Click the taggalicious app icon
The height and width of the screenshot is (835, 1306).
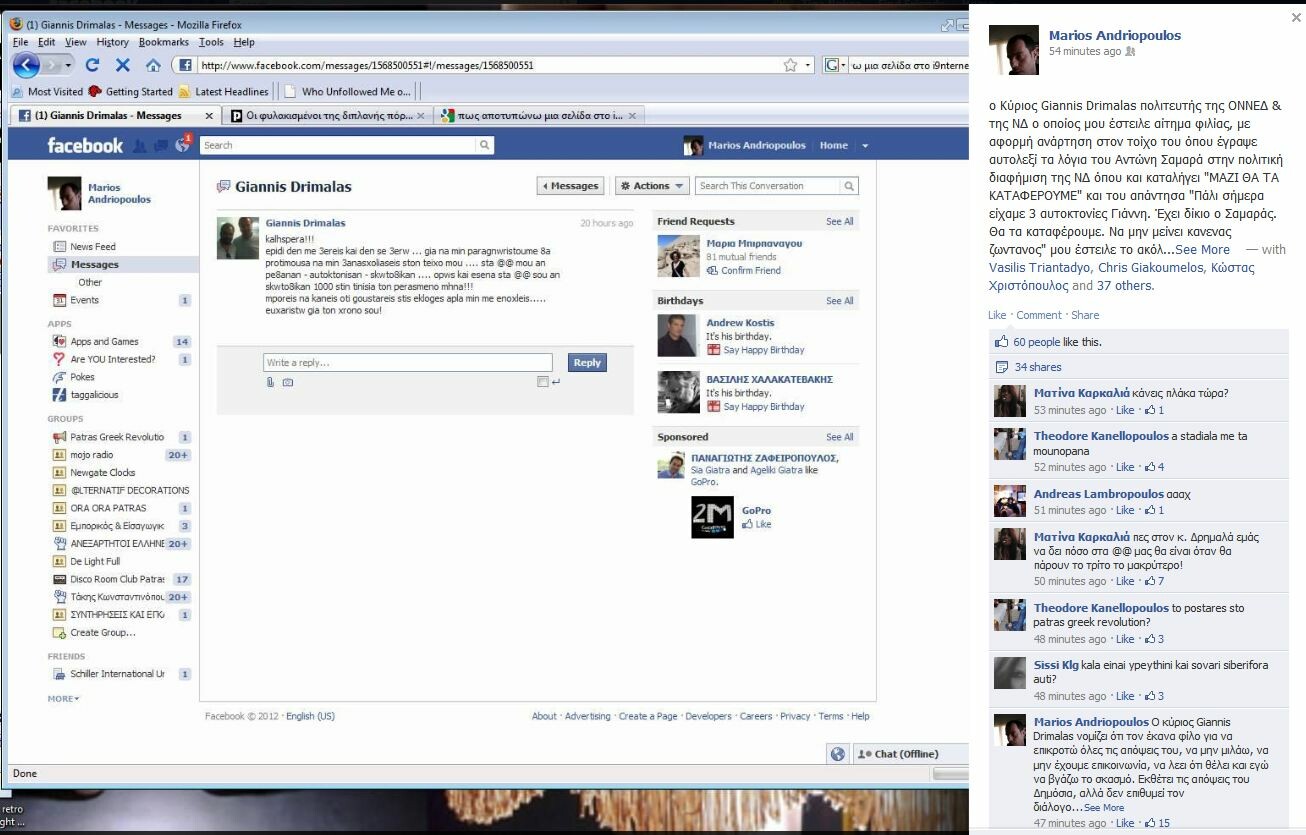coord(59,395)
